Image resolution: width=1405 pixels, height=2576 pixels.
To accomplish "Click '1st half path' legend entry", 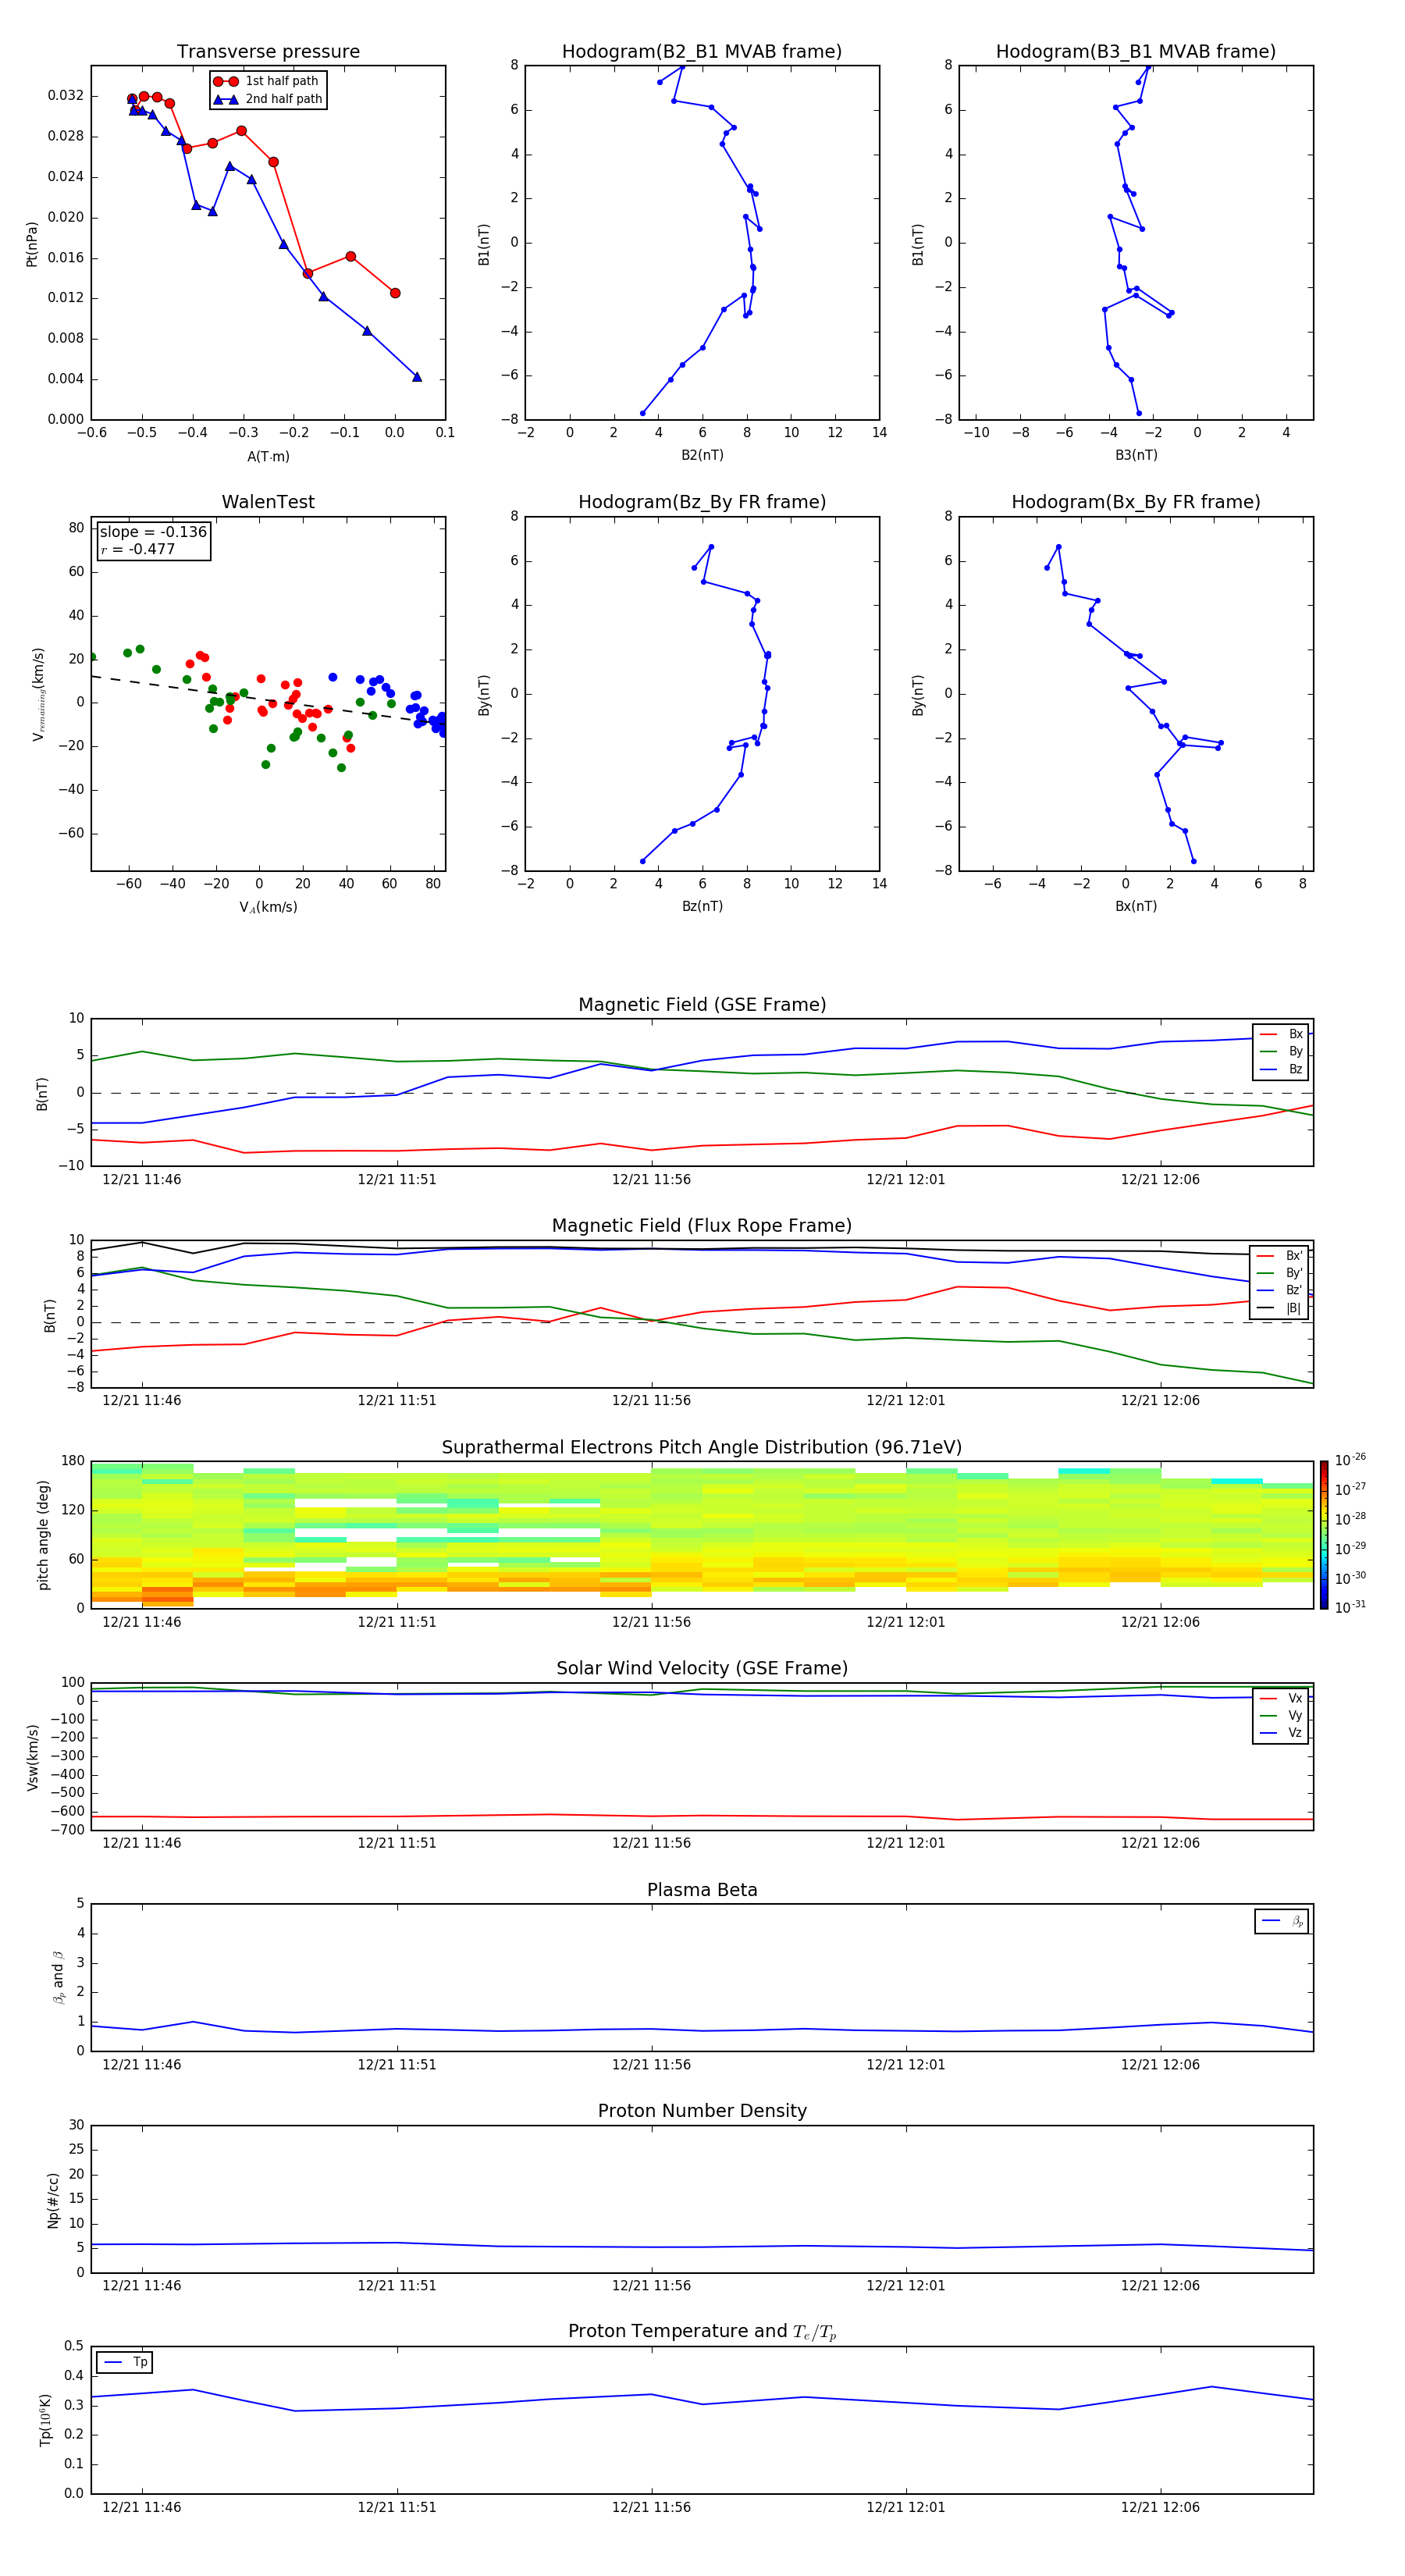I will (266, 81).
